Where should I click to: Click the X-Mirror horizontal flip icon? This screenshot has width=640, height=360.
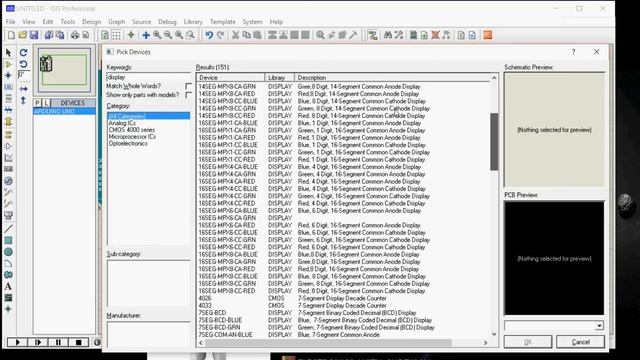24,89
